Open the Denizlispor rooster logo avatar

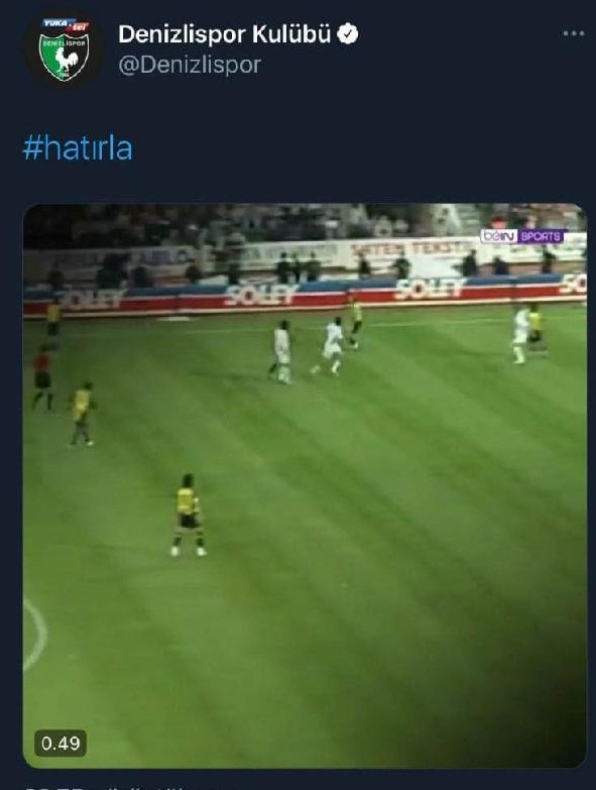64,49
